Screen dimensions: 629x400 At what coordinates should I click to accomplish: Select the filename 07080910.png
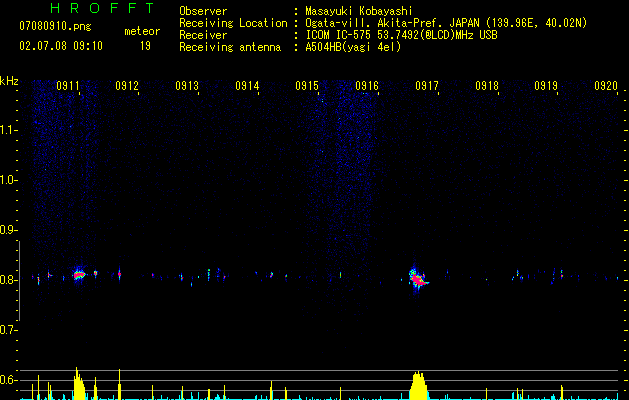[x=55, y=27]
